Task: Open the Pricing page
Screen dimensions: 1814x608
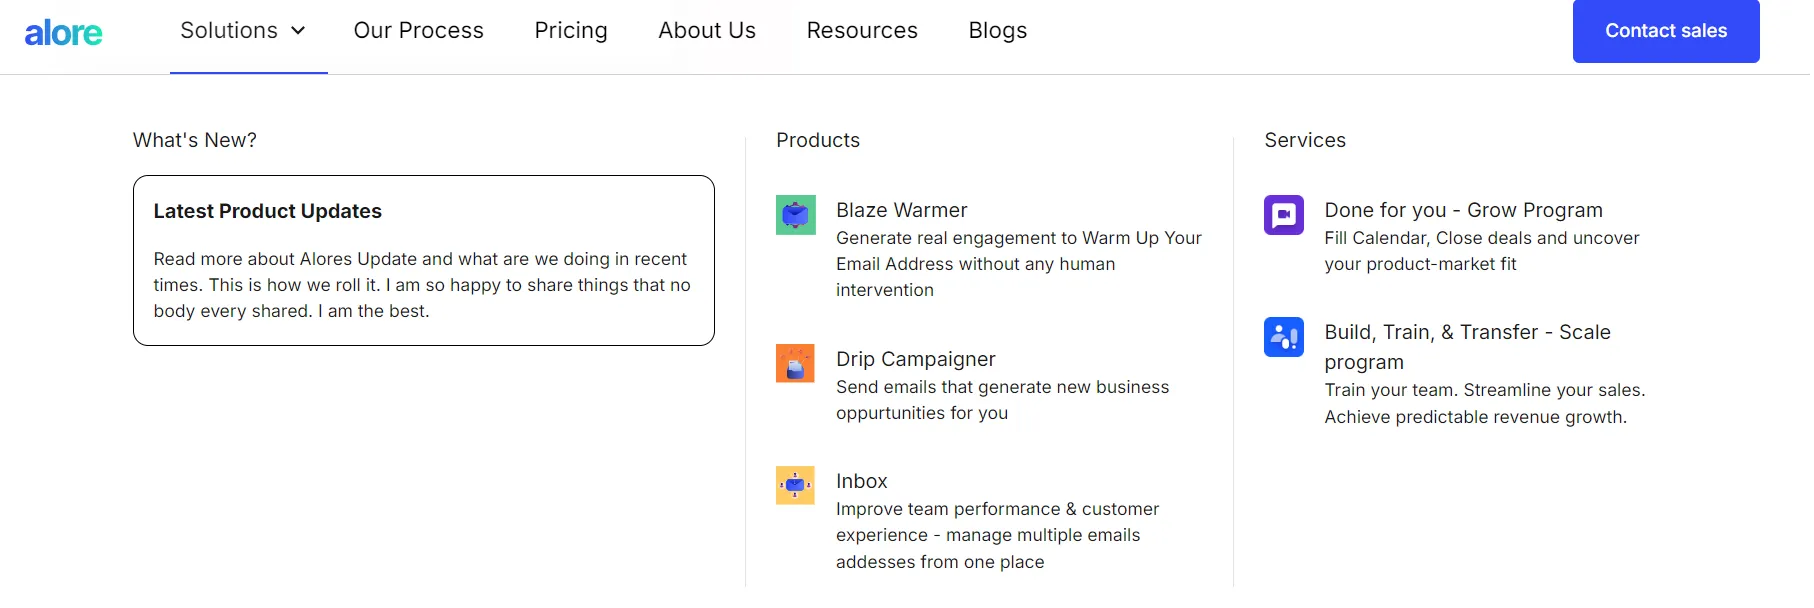Action: tap(571, 31)
